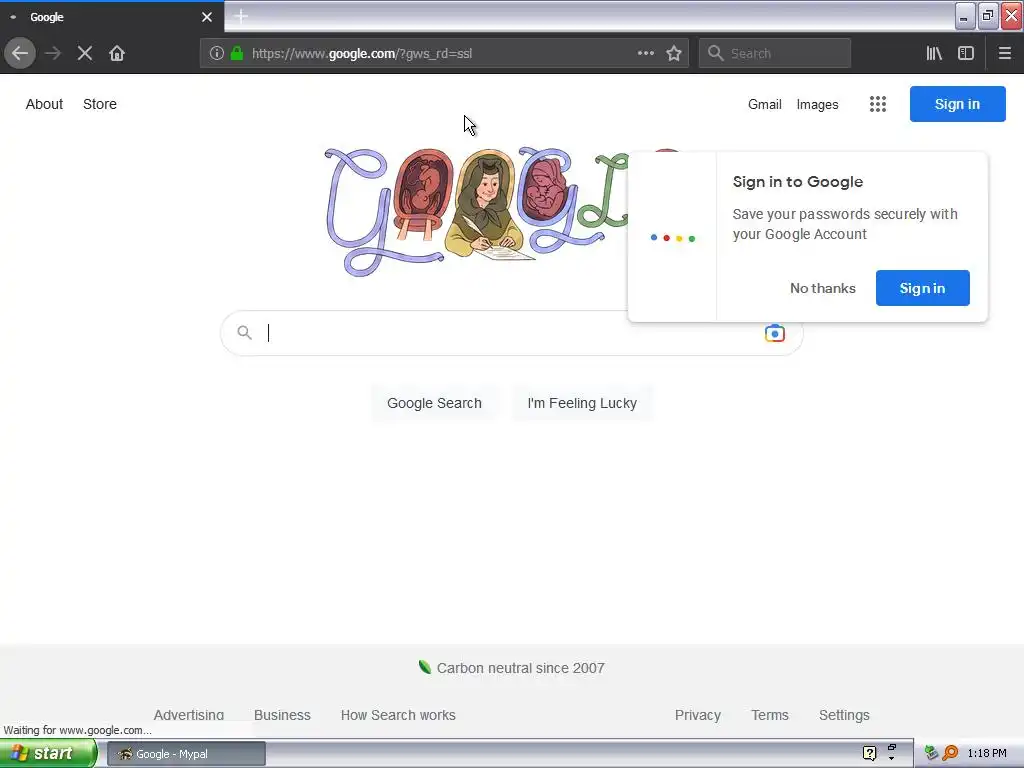Close the Google tab

point(207,17)
